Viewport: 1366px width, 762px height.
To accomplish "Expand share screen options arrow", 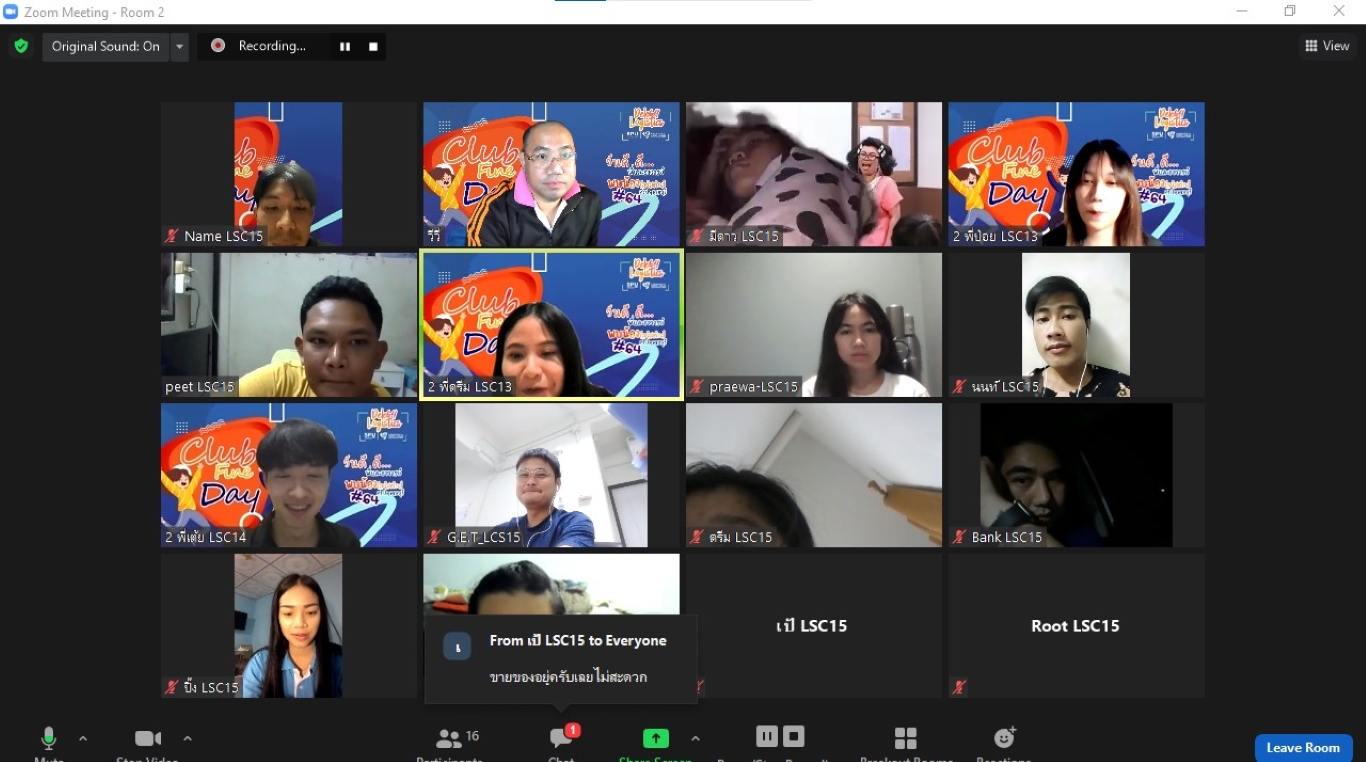I will click(x=695, y=739).
